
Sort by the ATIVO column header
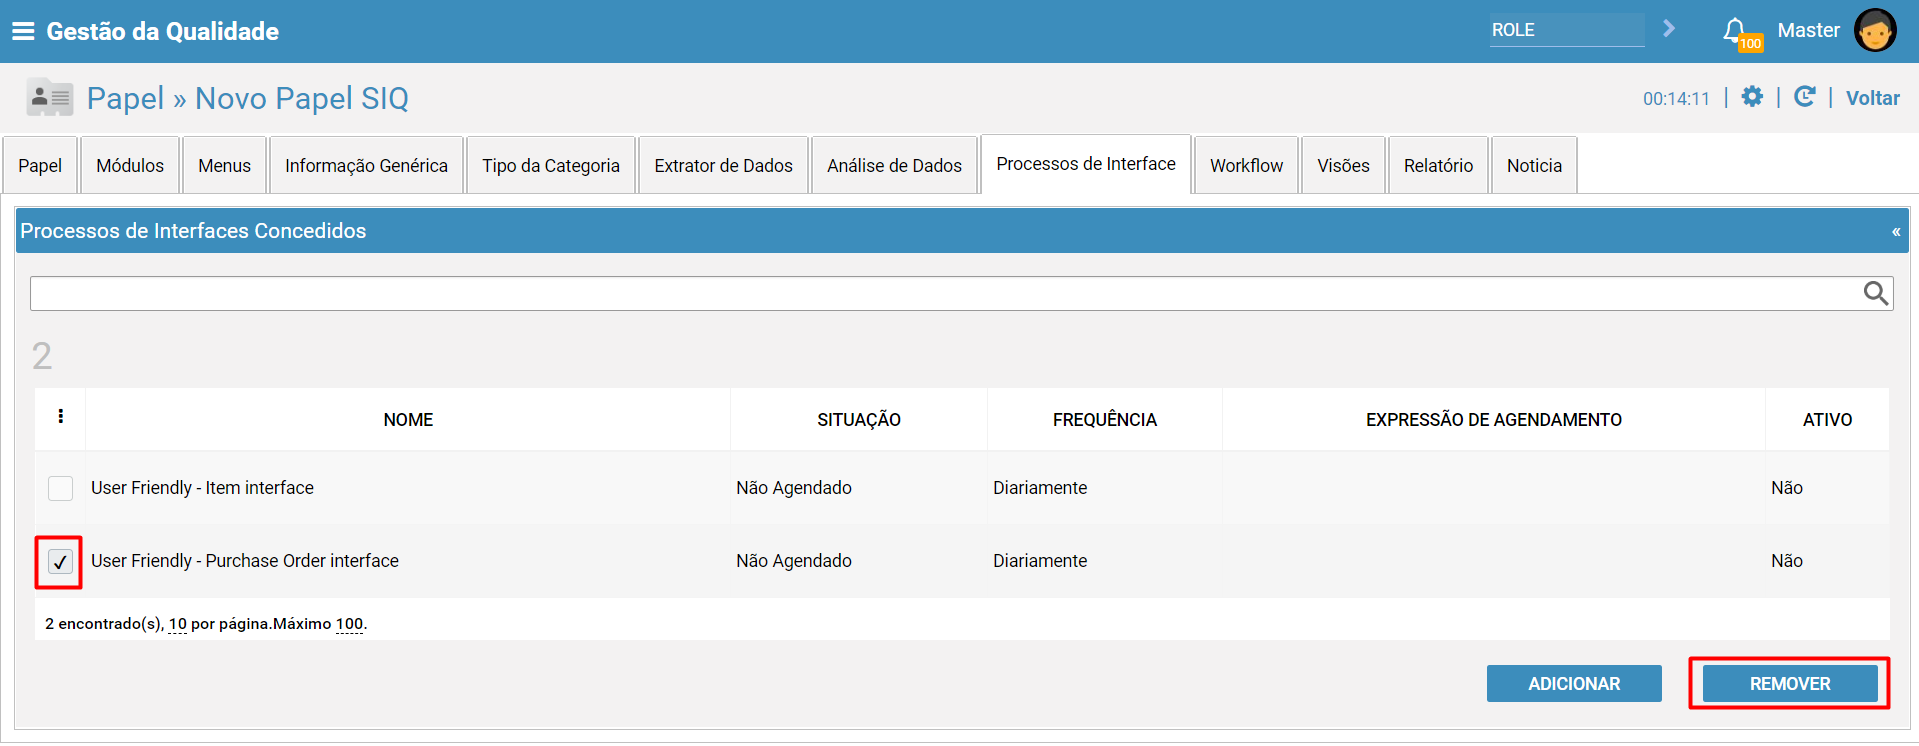pos(1827,420)
